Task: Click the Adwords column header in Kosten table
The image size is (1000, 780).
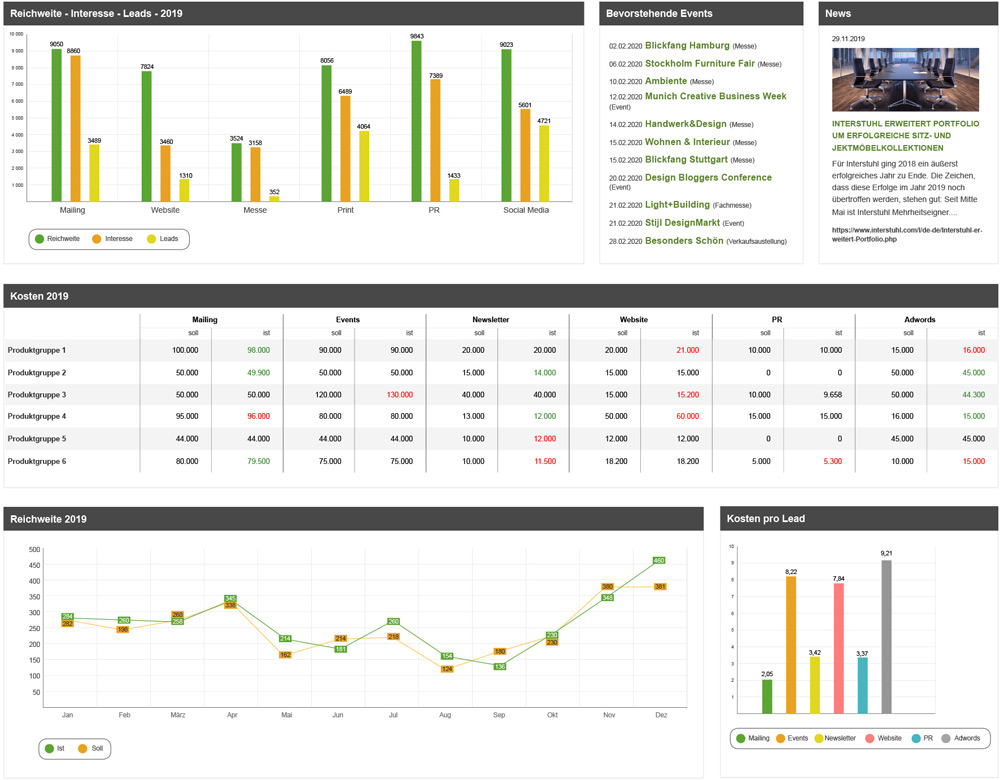Action: 920,320
